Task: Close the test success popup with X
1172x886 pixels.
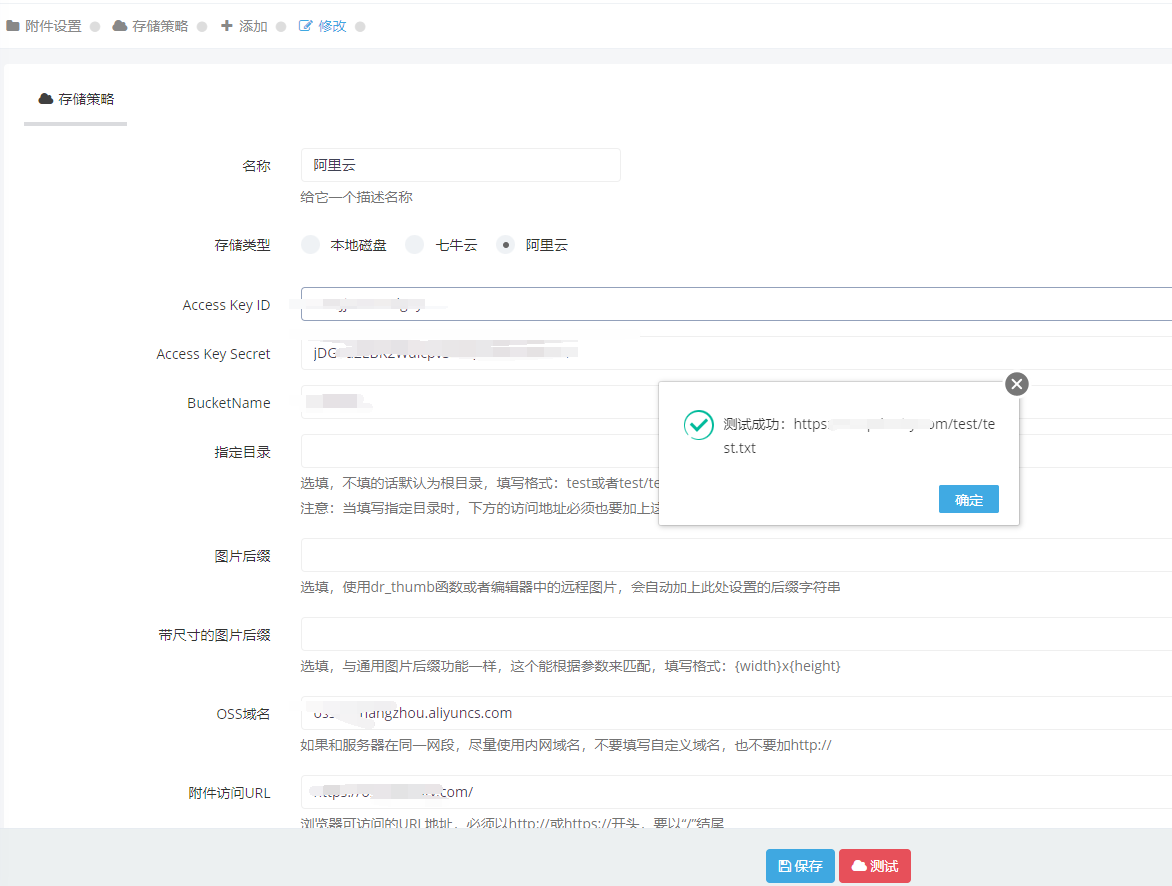Action: tap(1017, 384)
